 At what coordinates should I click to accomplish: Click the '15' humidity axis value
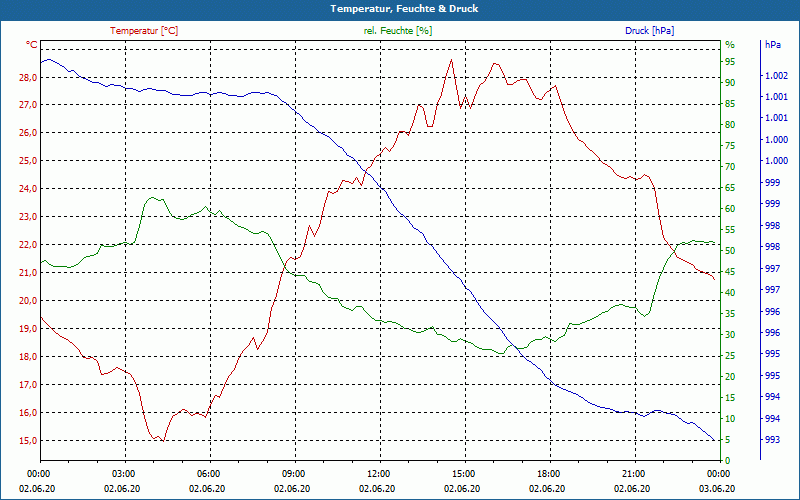[730, 397]
